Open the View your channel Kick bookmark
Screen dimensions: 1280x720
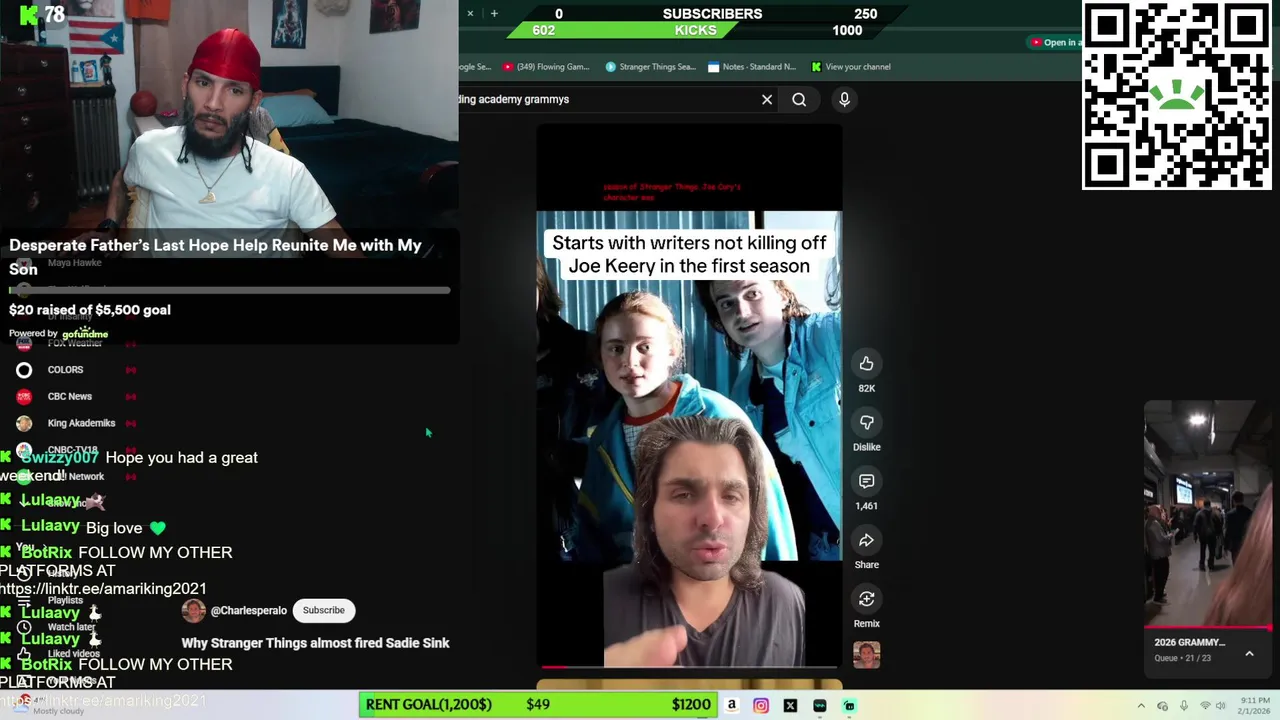coord(850,67)
